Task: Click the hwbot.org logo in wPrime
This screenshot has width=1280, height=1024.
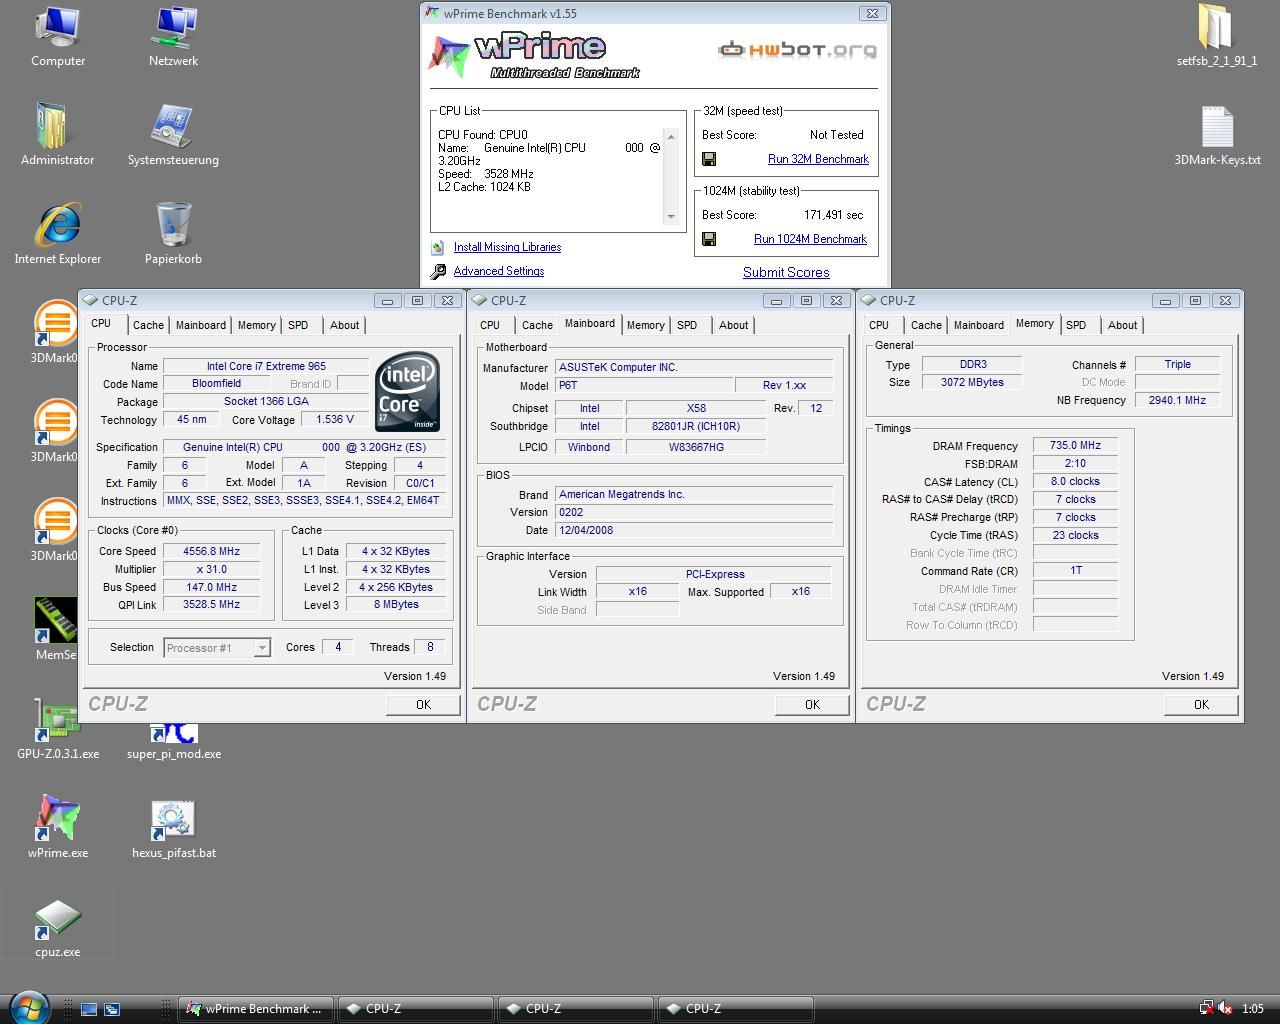Action: coord(797,49)
